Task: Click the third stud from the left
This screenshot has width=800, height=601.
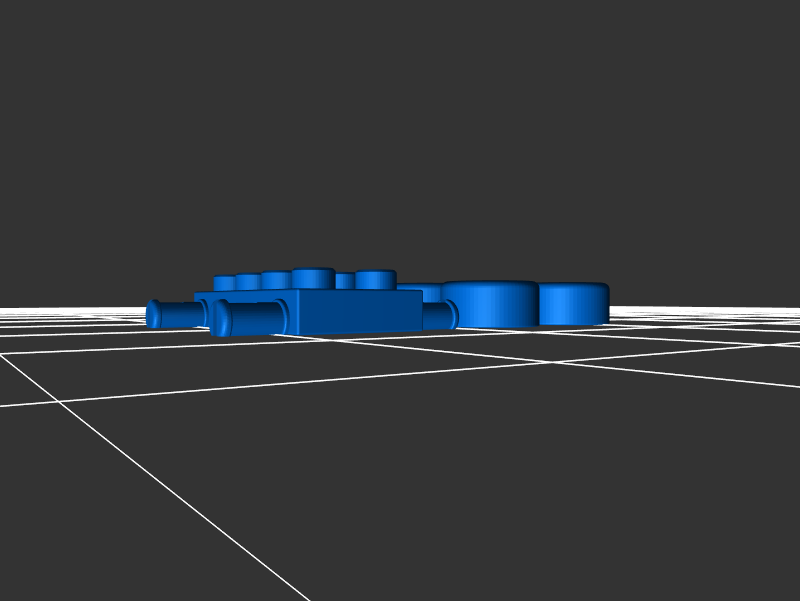Action: (275, 280)
